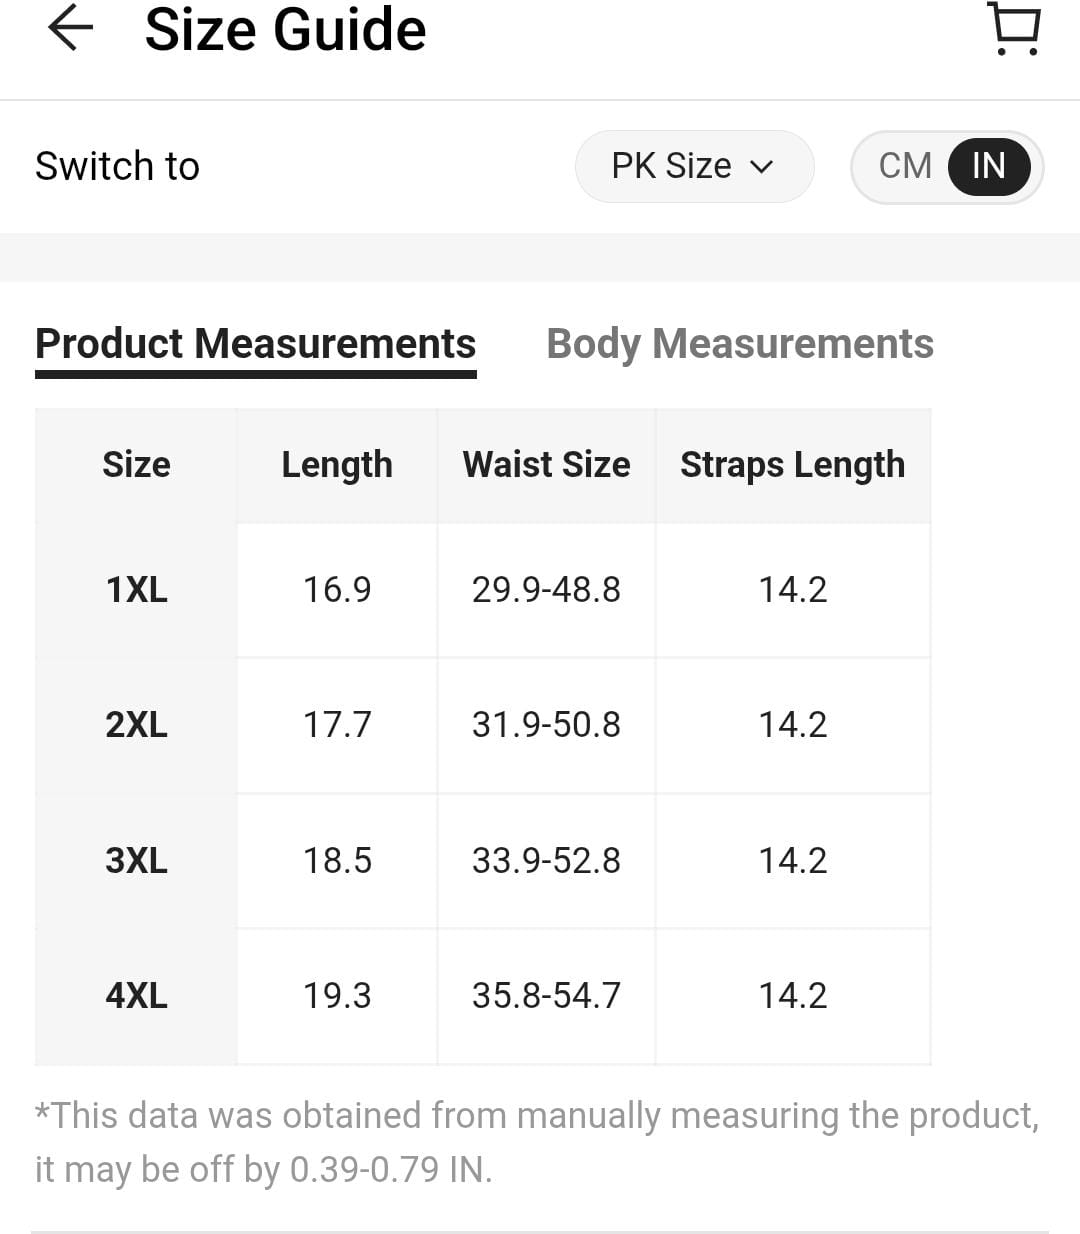Select the 3XL waist size range
This screenshot has height=1234, width=1080.
pyautogui.click(x=546, y=860)
